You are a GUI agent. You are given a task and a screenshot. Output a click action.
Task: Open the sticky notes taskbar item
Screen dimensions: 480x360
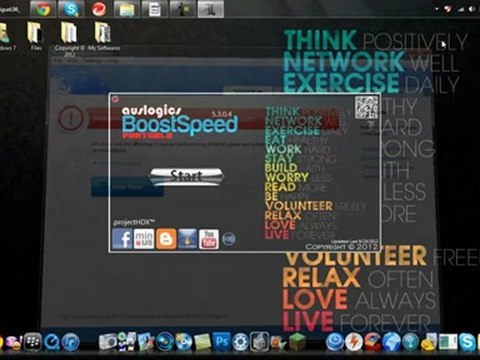point(127,9)
